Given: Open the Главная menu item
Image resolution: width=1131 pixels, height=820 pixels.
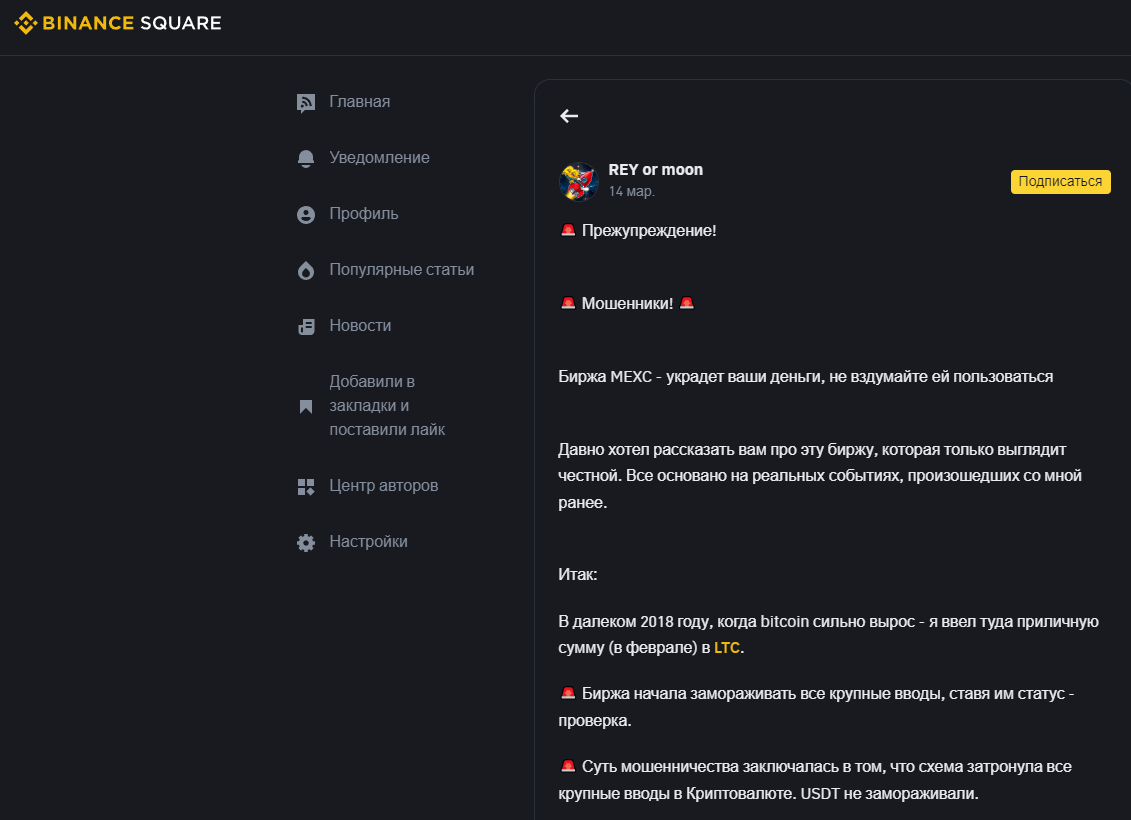Looking at the screenshot, I should 359,102.
